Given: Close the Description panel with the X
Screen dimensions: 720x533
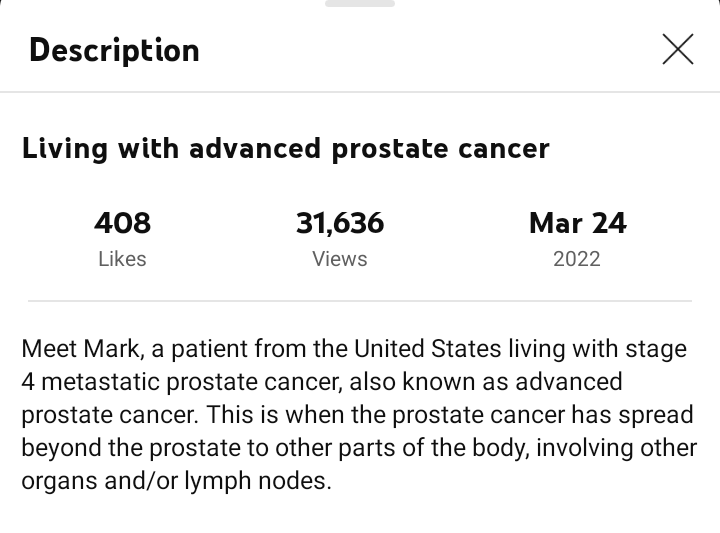Looking at the screenshot, I should 677,49.
